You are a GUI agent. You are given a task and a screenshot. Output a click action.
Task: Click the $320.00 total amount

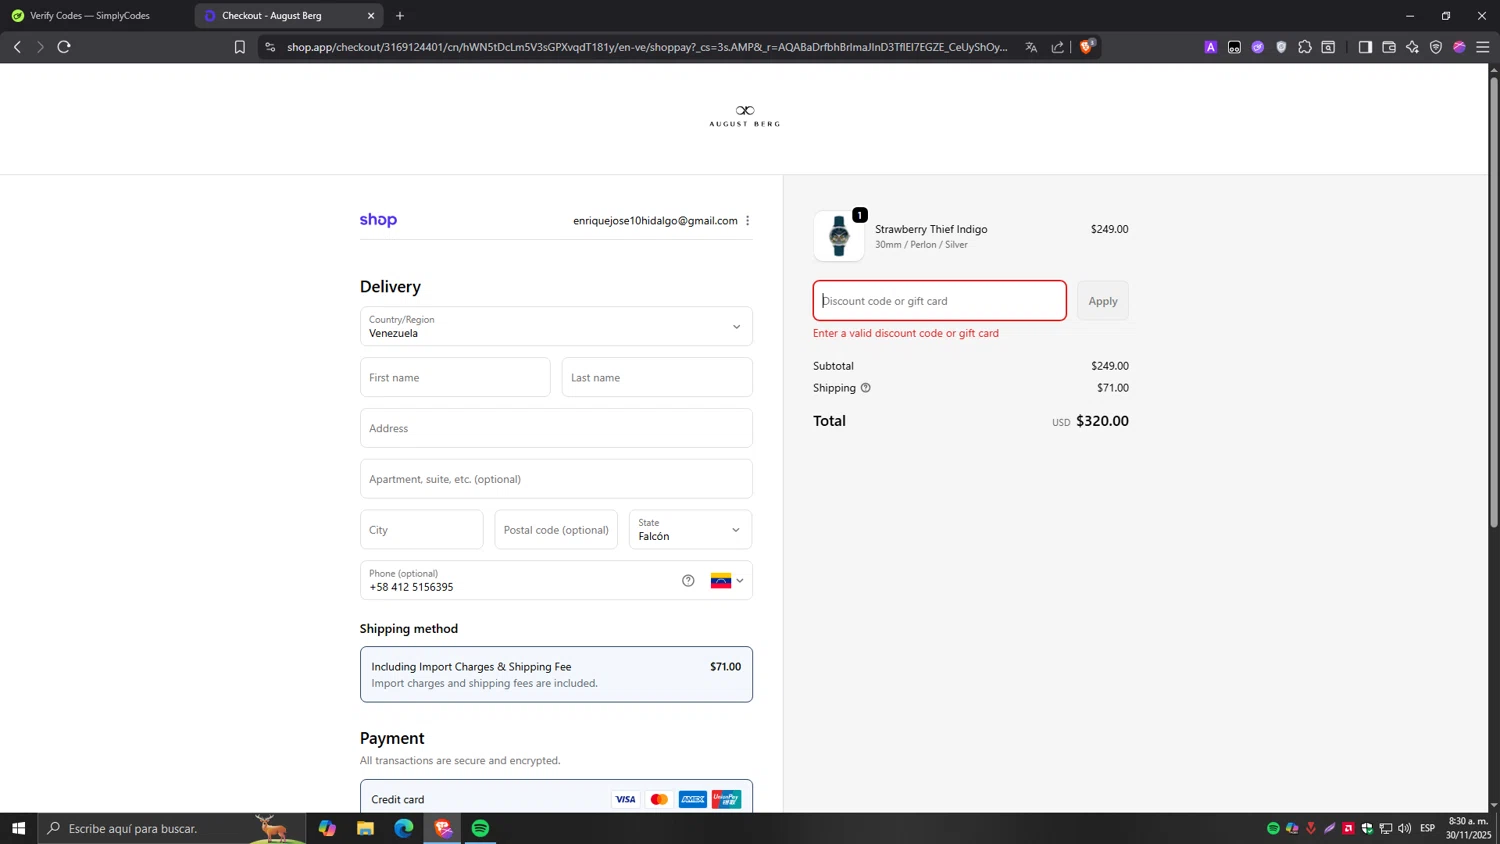[1102, 421]
